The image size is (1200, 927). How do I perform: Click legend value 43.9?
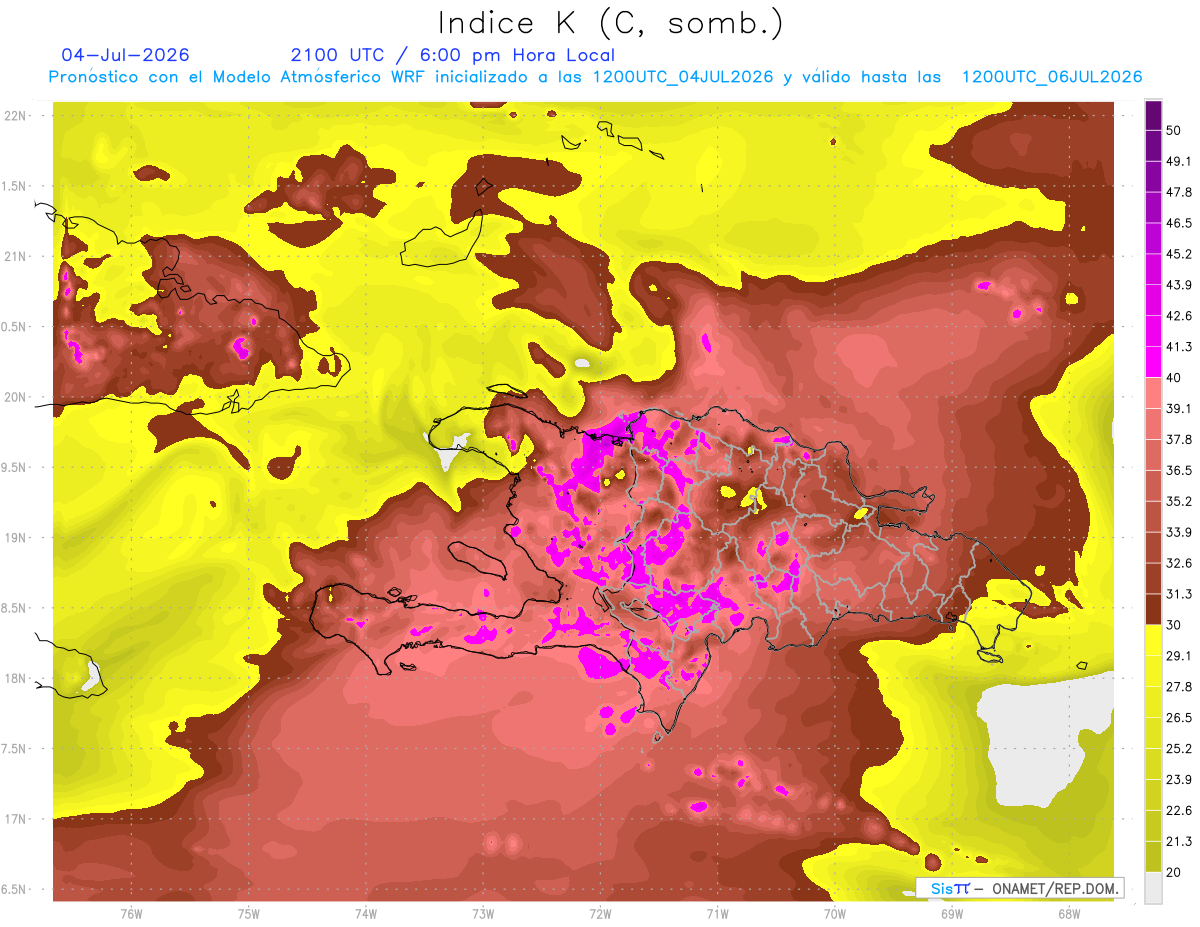point(1179,285)
